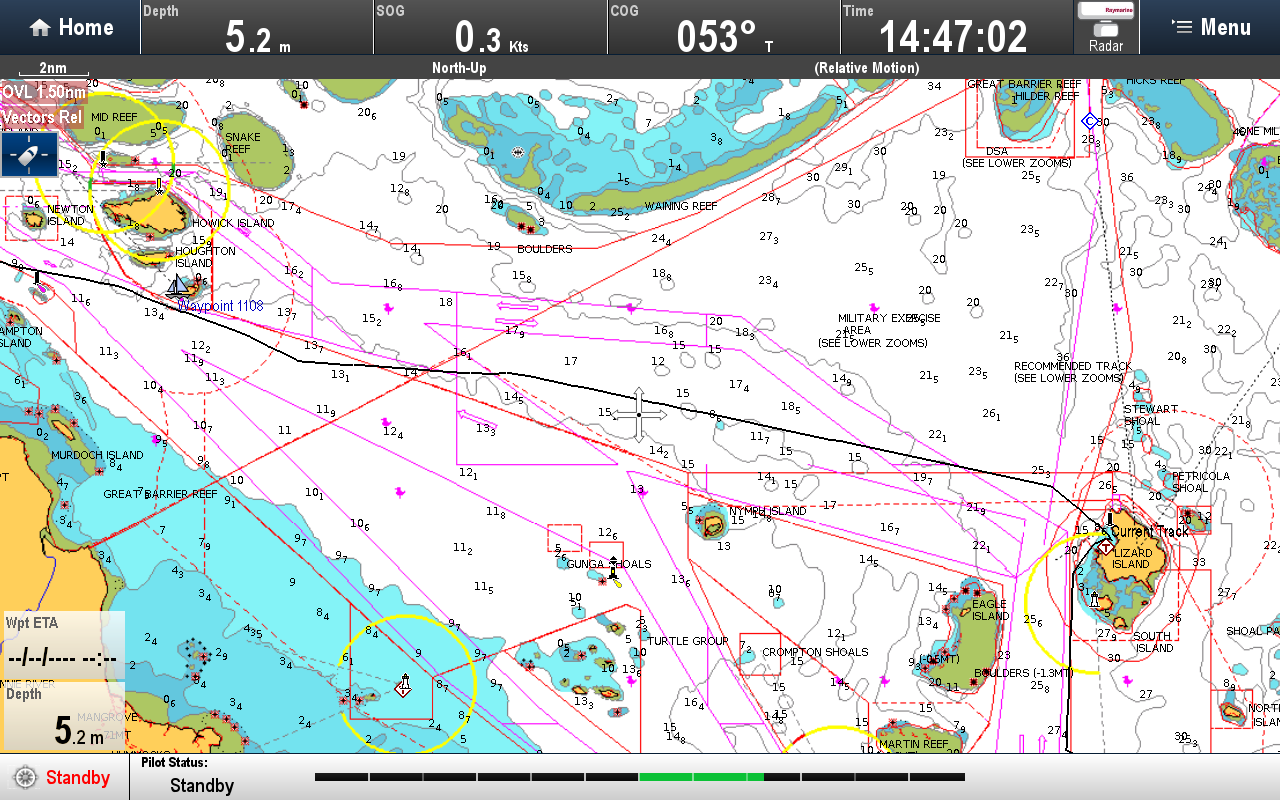Open the Wpt ETA data overlay
Image resolution: width=1280 pixels, height=800 pixels.
[x=63, y=646]
